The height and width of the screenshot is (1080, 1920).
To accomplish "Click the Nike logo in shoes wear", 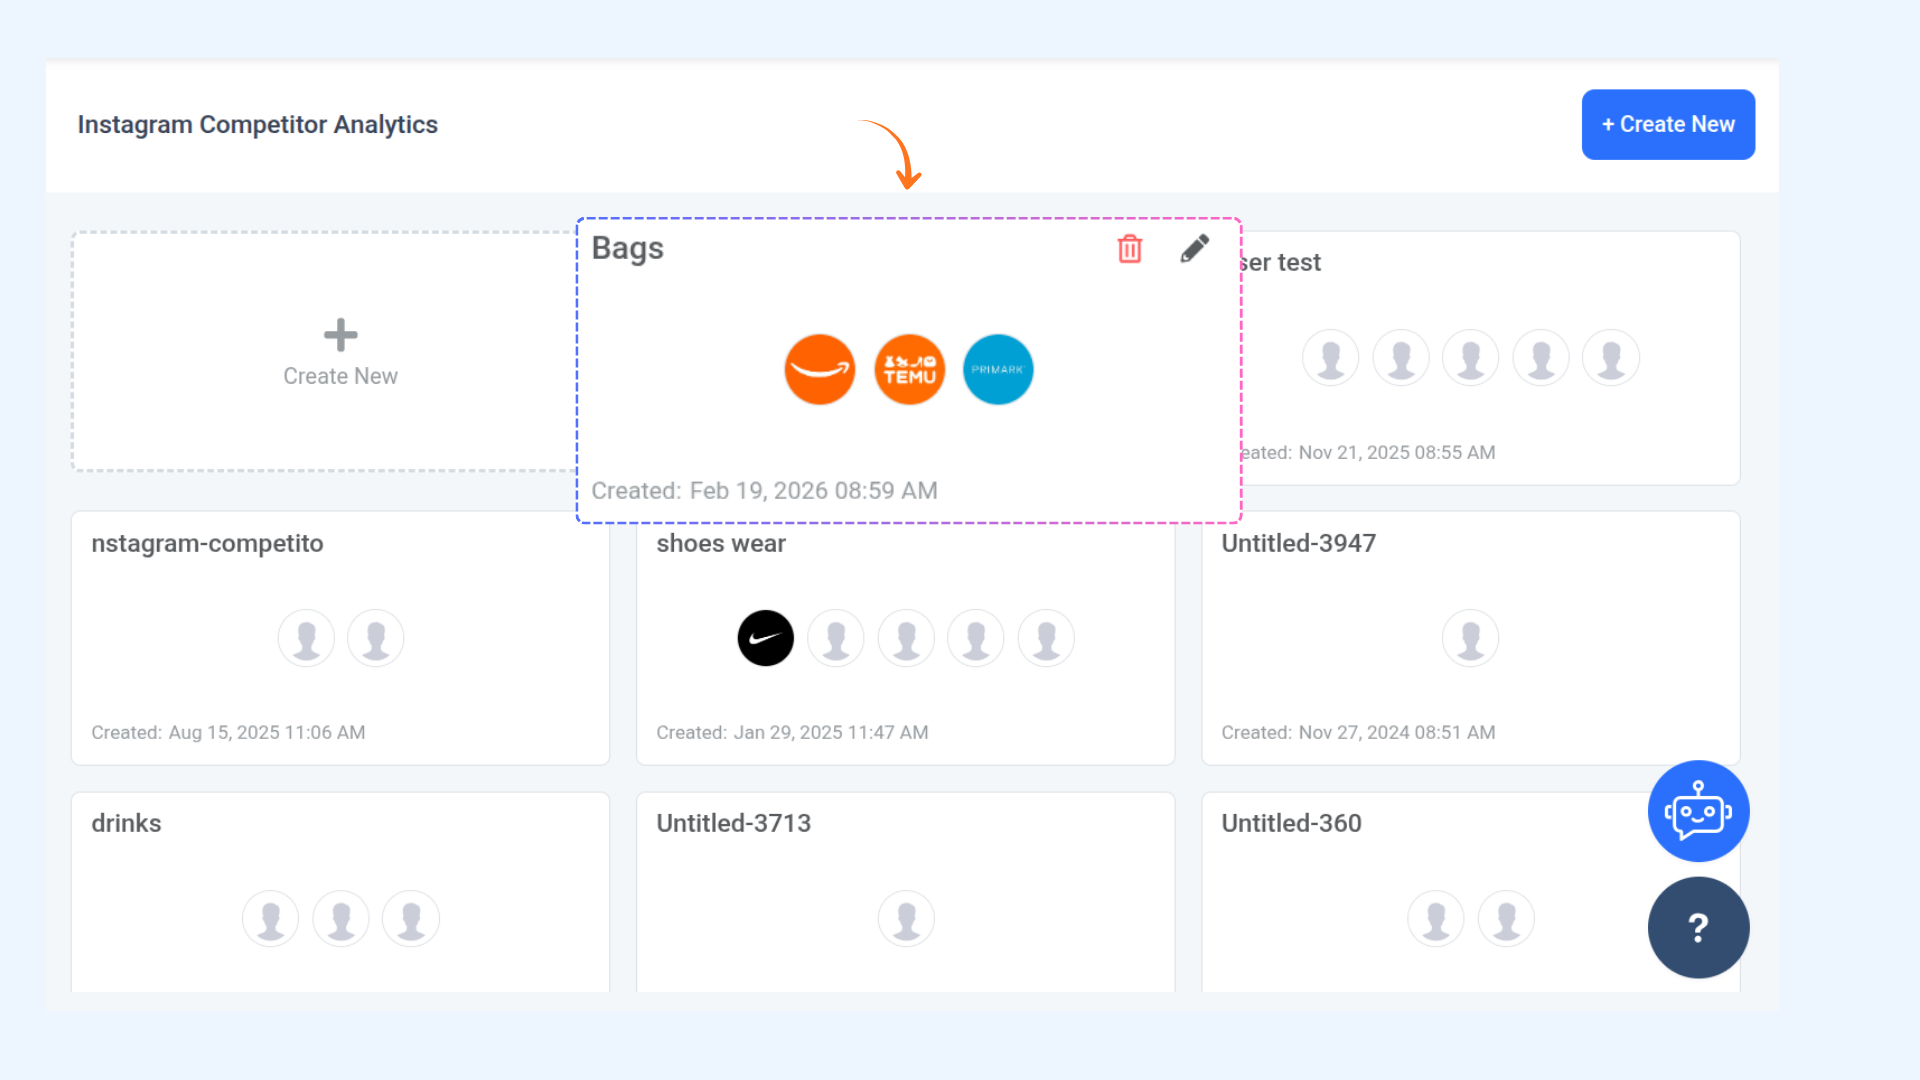I will (x=765, y=638).
